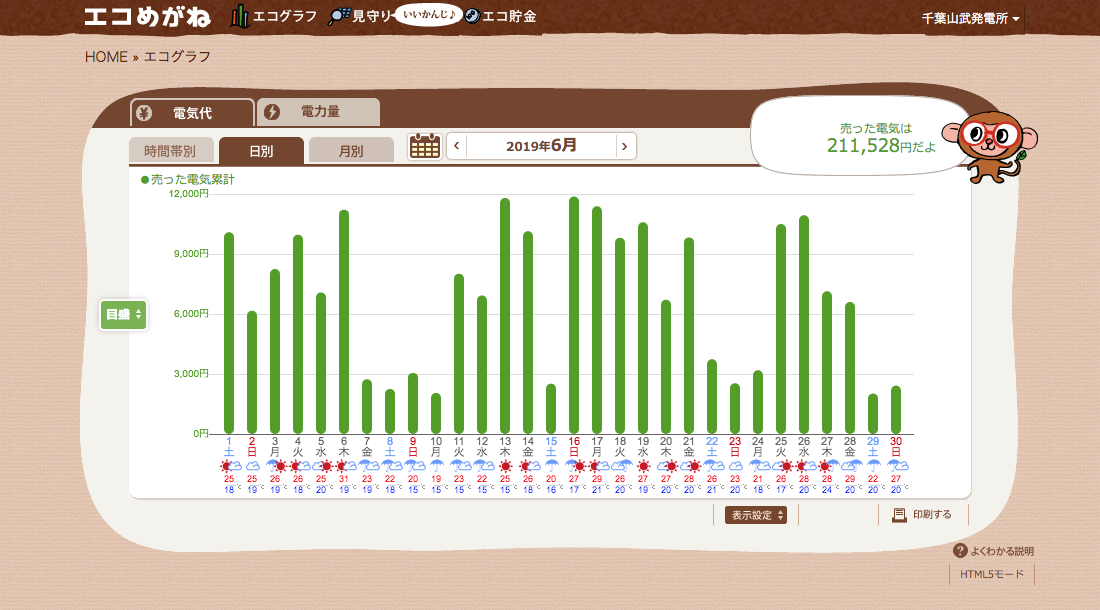This screenshot has height=610, width=1100.
Task: Click the 2019年6月 month display
Action: [x=541, y=146]
